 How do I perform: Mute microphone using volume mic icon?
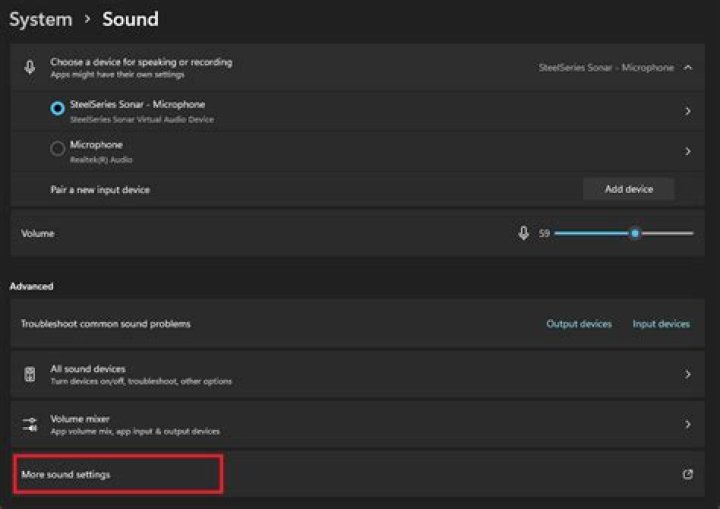click(523, 233)
